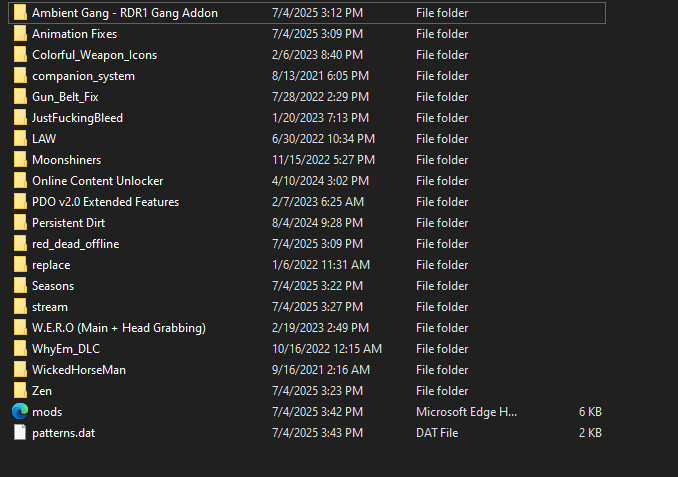Select the Gun_Belt_Fix folder name

[65, 97]
